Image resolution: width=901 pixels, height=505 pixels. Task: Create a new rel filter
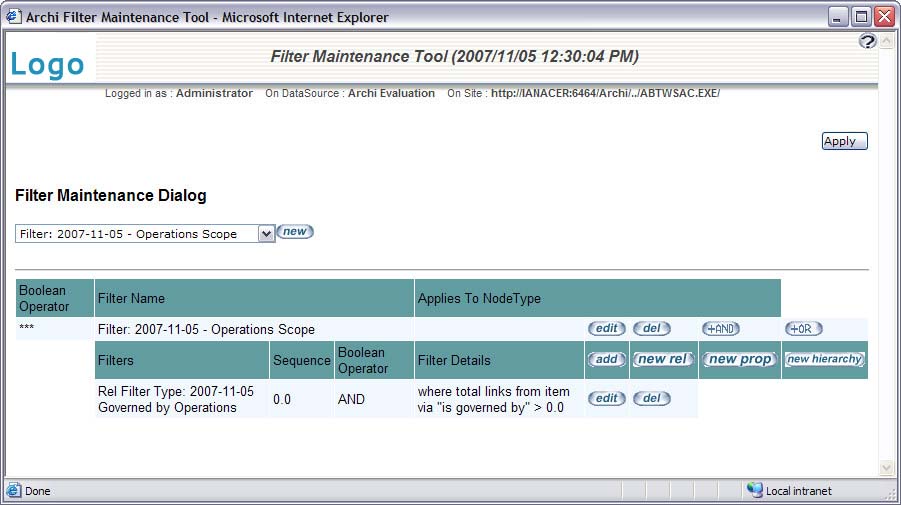click(663, 359)
